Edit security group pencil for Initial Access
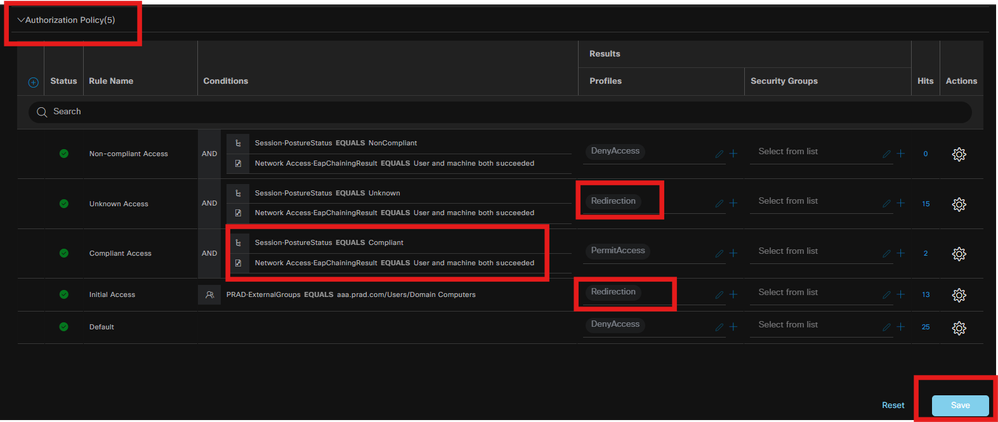Screen dimensions: 998x422 click(x=887, y=295)
